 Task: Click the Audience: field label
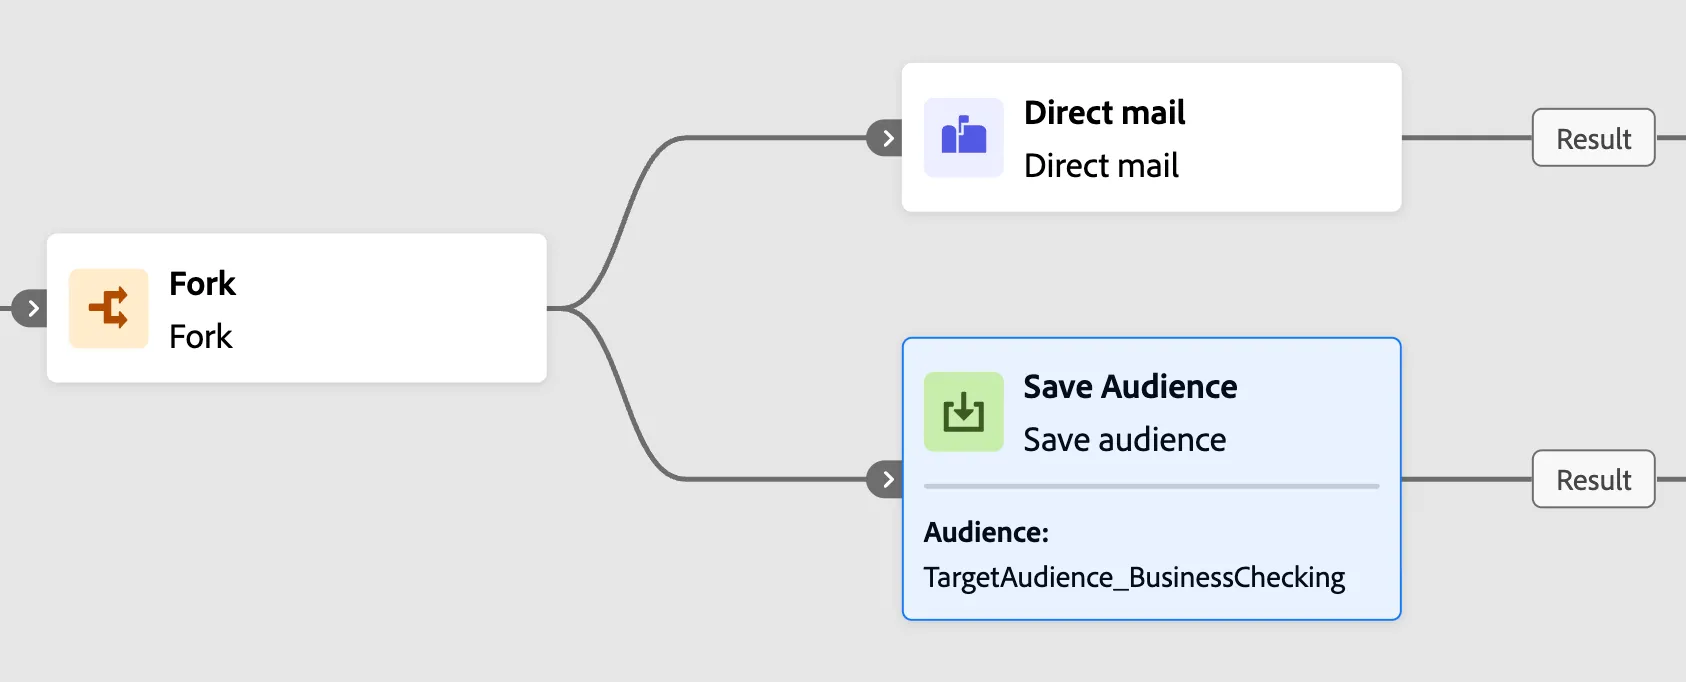(986, 532)
